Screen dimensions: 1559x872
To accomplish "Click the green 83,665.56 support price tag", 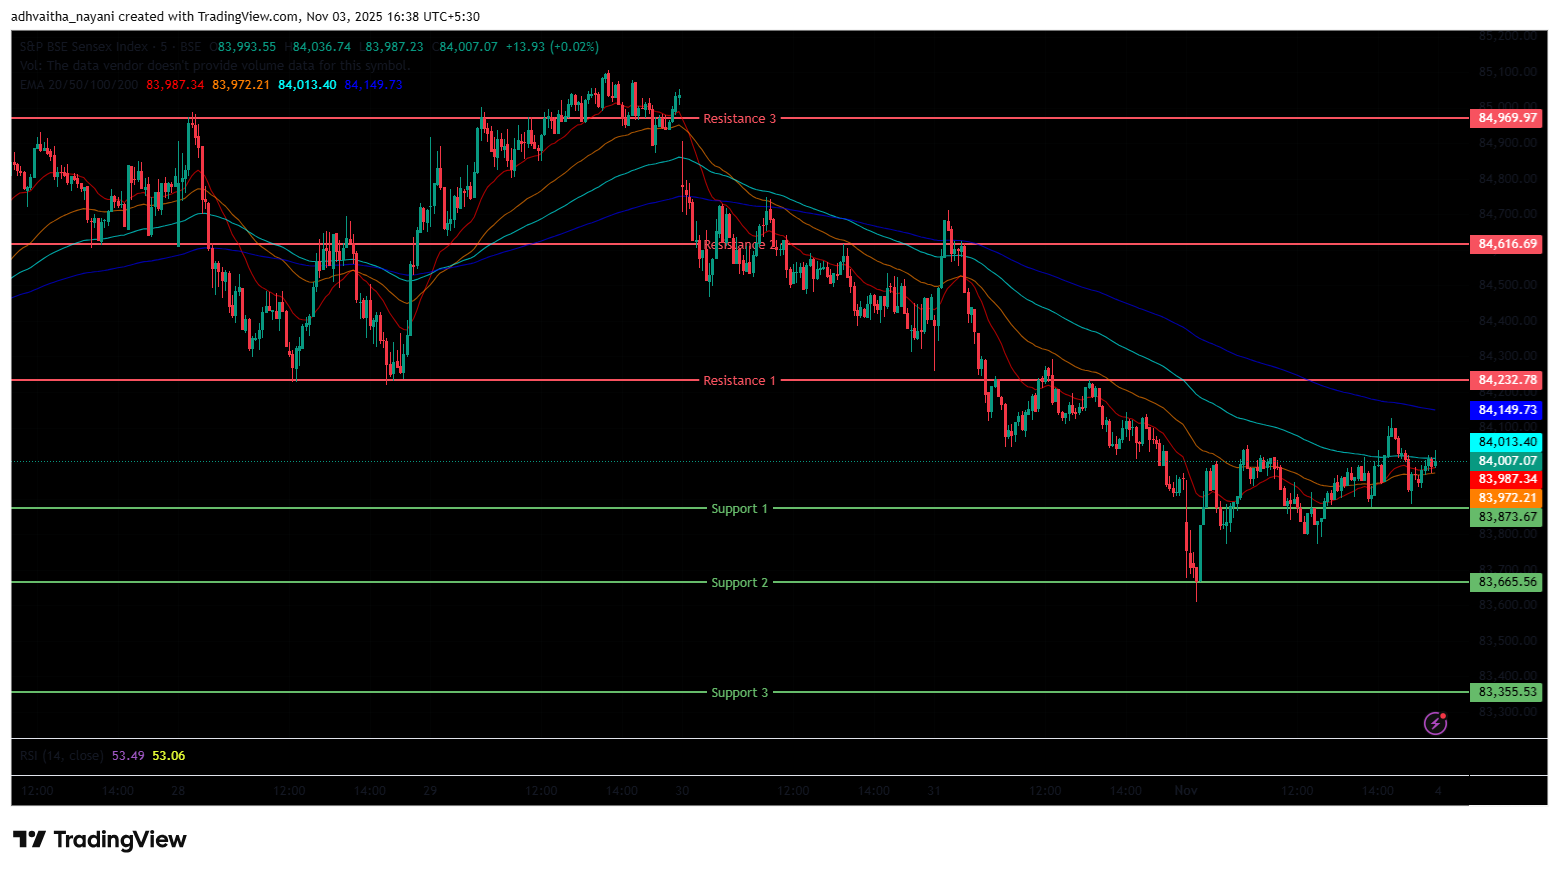I will pyautogui.click(x=1506, y=582).
